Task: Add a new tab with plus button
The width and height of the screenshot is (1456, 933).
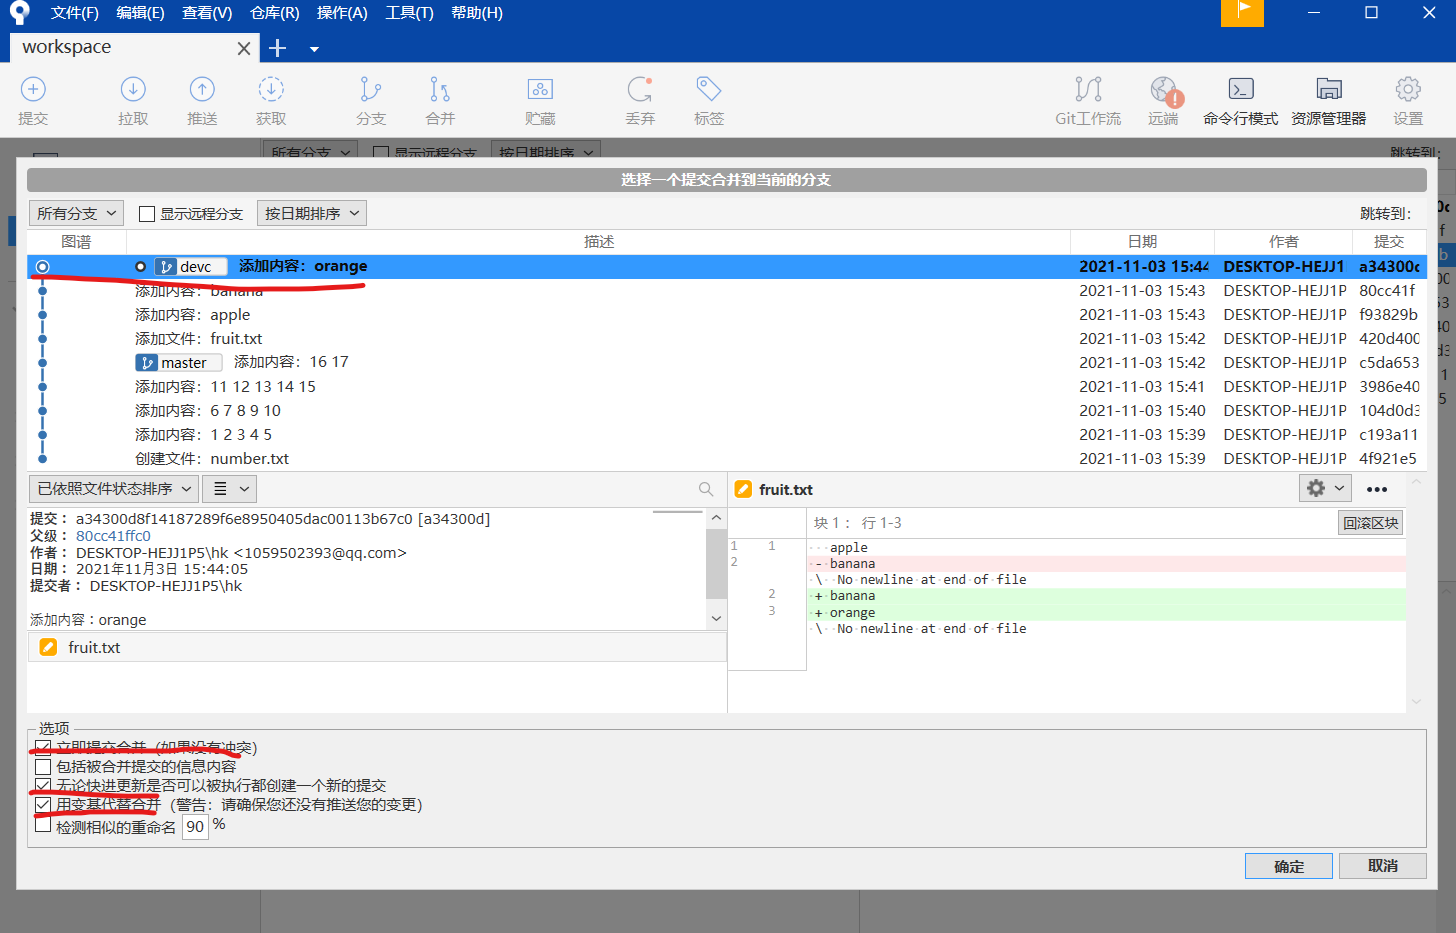Action: click(278, 48)
